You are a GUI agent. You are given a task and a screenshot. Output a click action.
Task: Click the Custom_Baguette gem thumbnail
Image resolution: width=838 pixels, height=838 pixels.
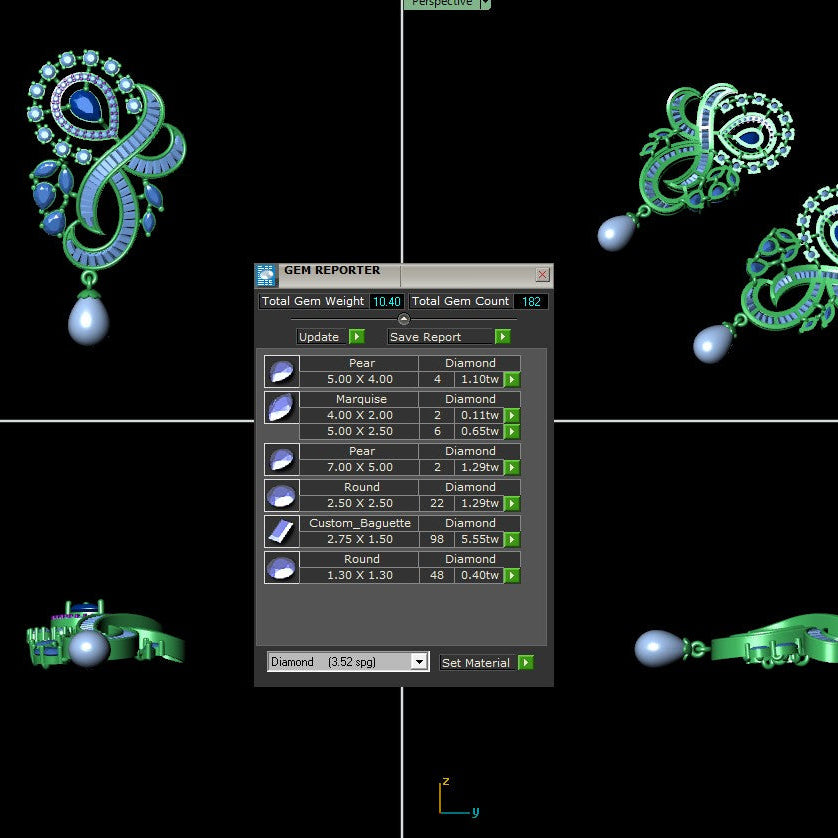coord(281,531)
